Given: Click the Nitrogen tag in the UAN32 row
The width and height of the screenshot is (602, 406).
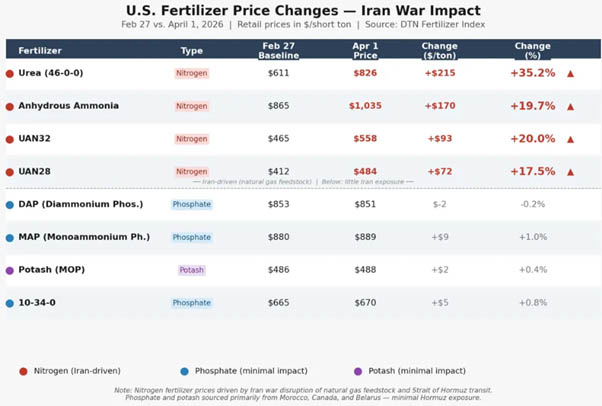Looking at the screenshot, I should [x=192, y=139].
